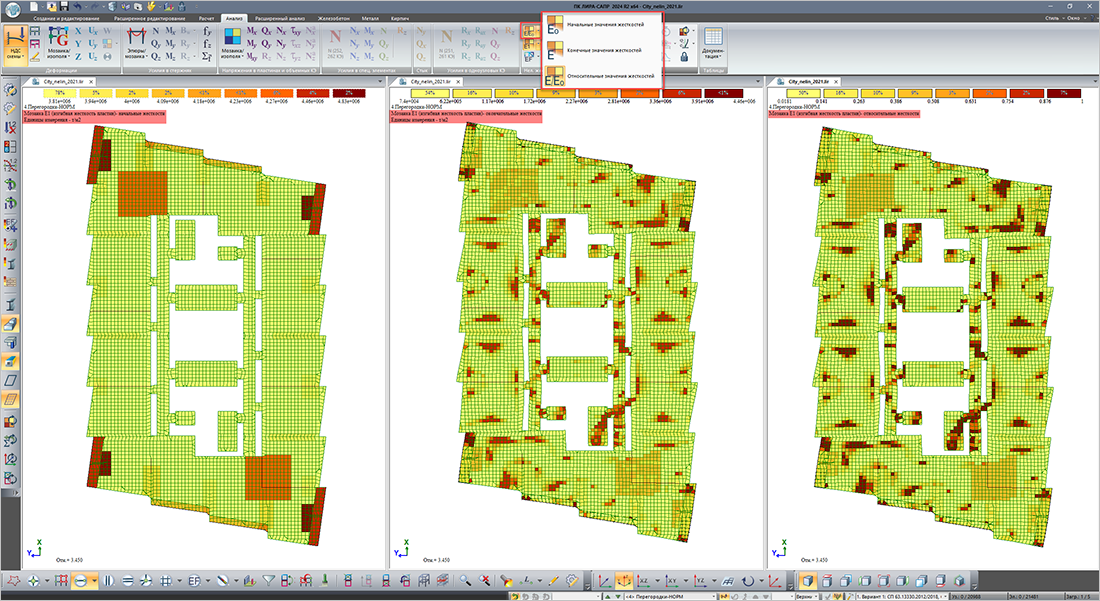Screen dimensions: 1100x601
Task: Toggle the highlighted minus-circle icon in bottom toolbar
Action: pos(81,581)
